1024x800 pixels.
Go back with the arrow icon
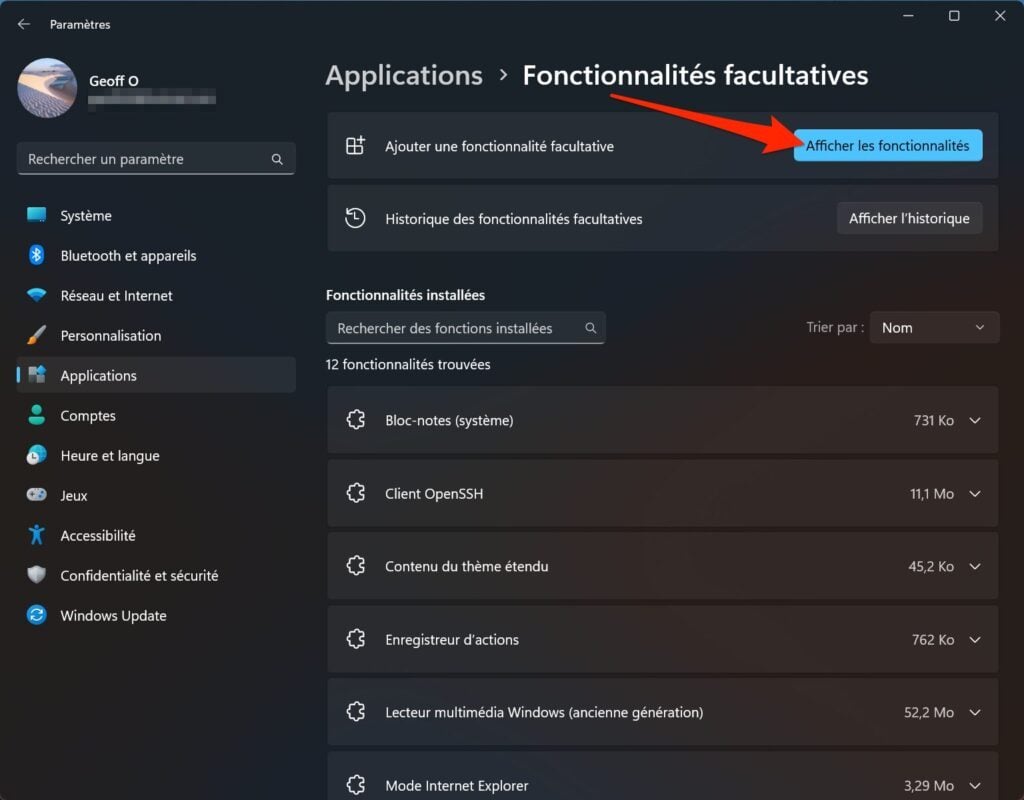point(24,24)
